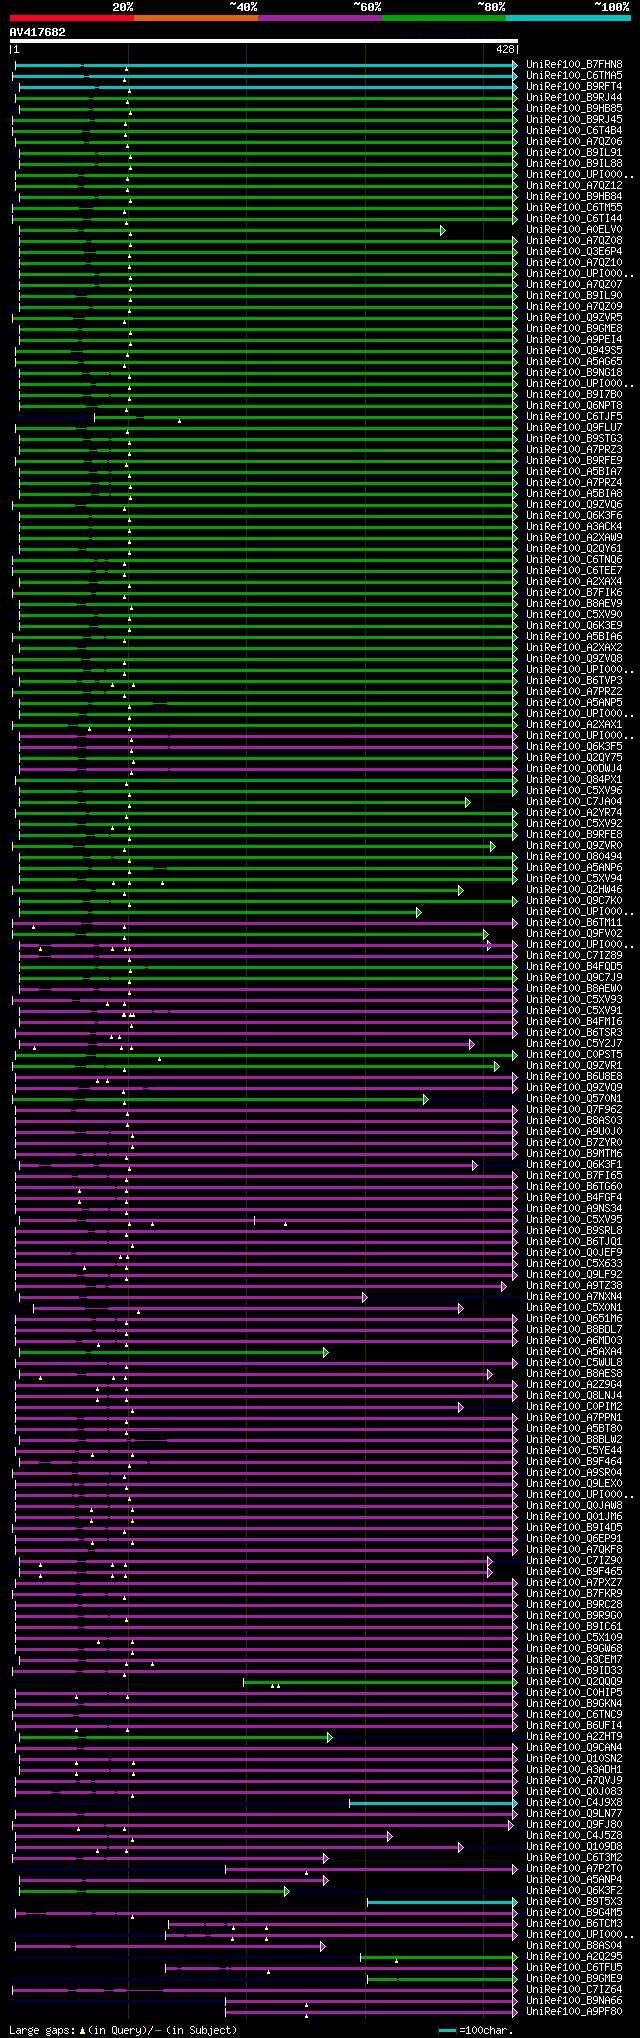Select the AV417682 query title
Viewport: 640px width, 2038px height.
coord(38,32)
